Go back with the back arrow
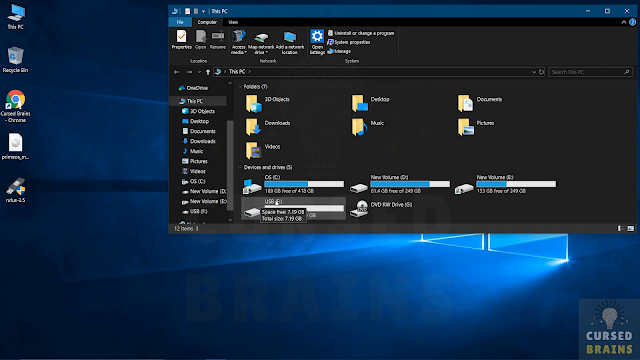640x360 pixels. (x=176, y=72)
